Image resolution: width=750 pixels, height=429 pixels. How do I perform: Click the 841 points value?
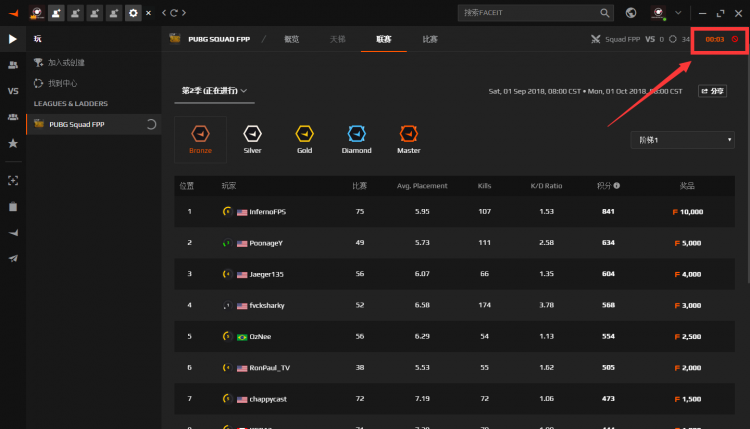(608, 211)
